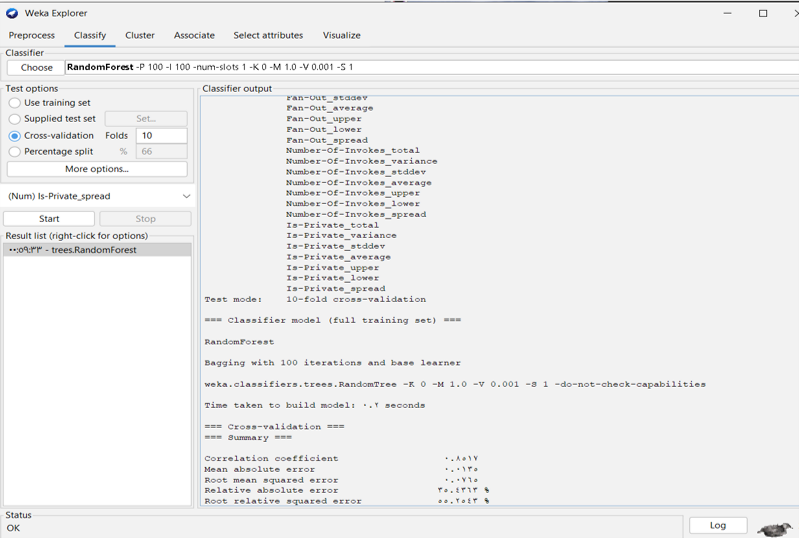Click the Choose classifier button
This screenshot has width=799, height=538.
[36, 67]
